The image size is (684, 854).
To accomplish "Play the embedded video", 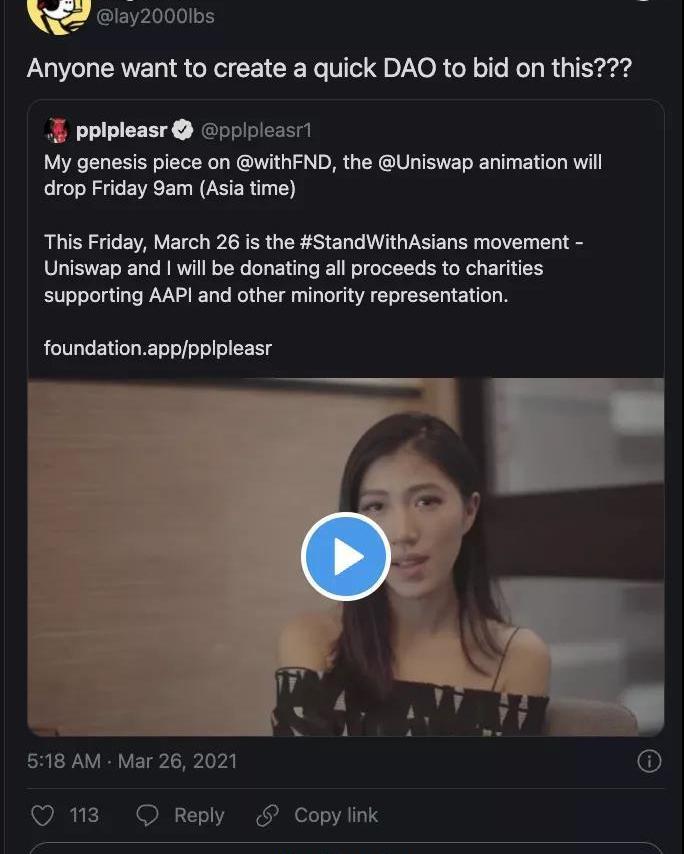I will 345,556.
